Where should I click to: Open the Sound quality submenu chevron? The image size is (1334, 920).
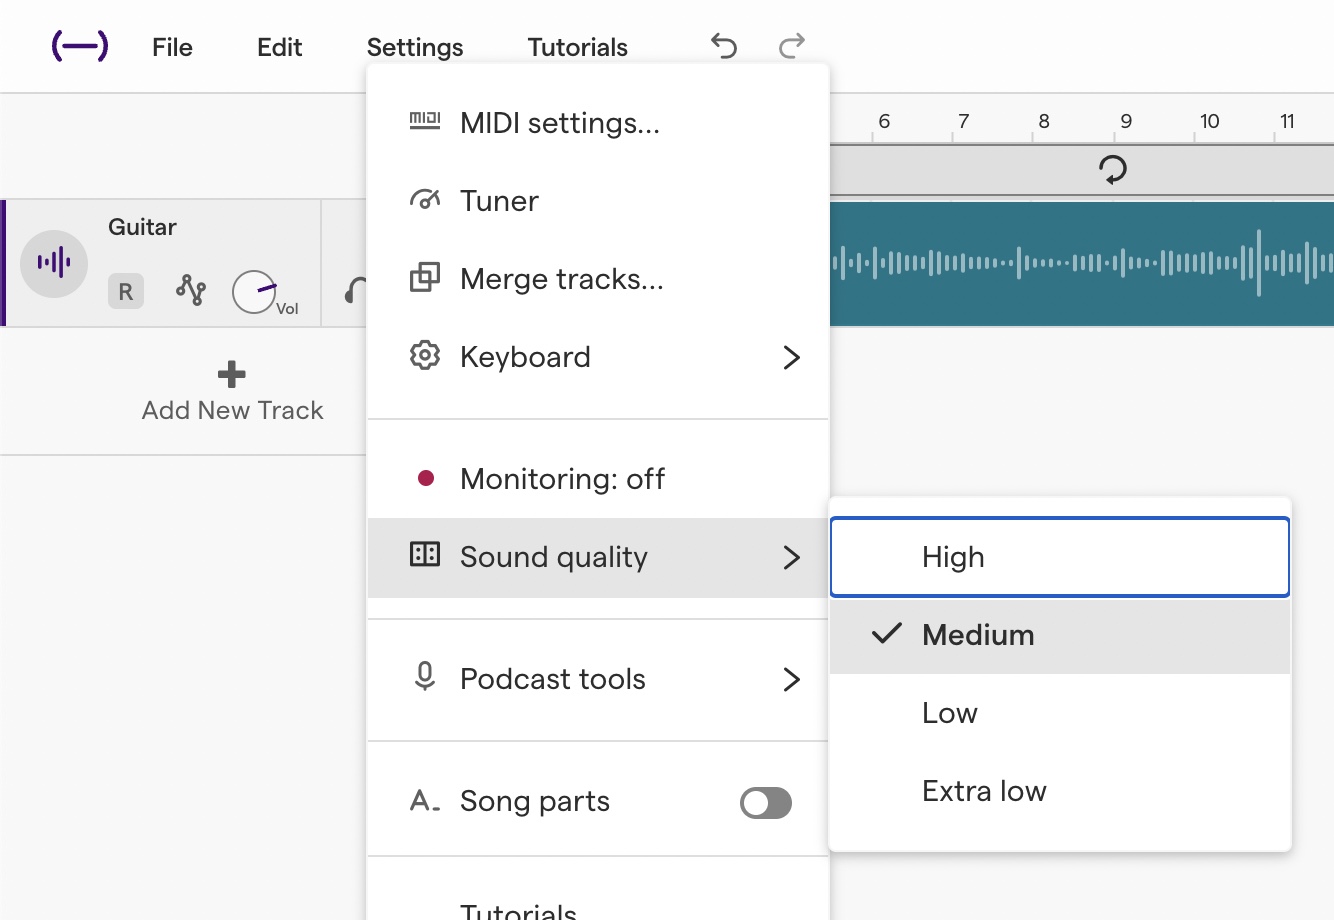[x=791, y=558]
